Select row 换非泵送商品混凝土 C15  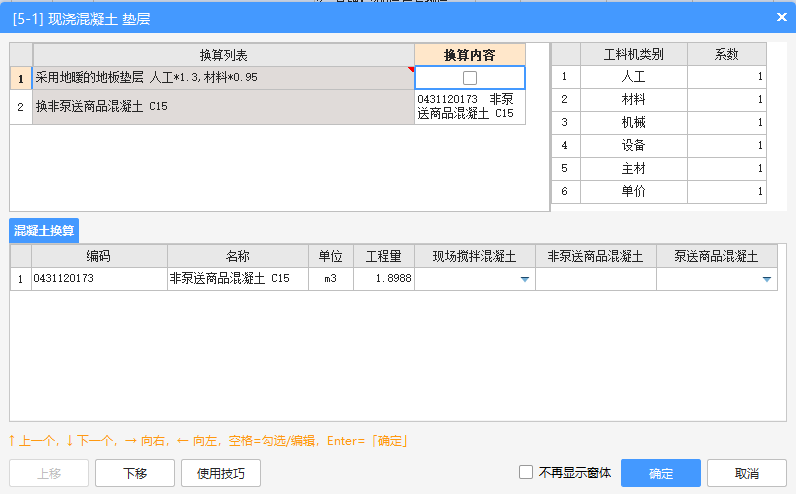point(223,107)
